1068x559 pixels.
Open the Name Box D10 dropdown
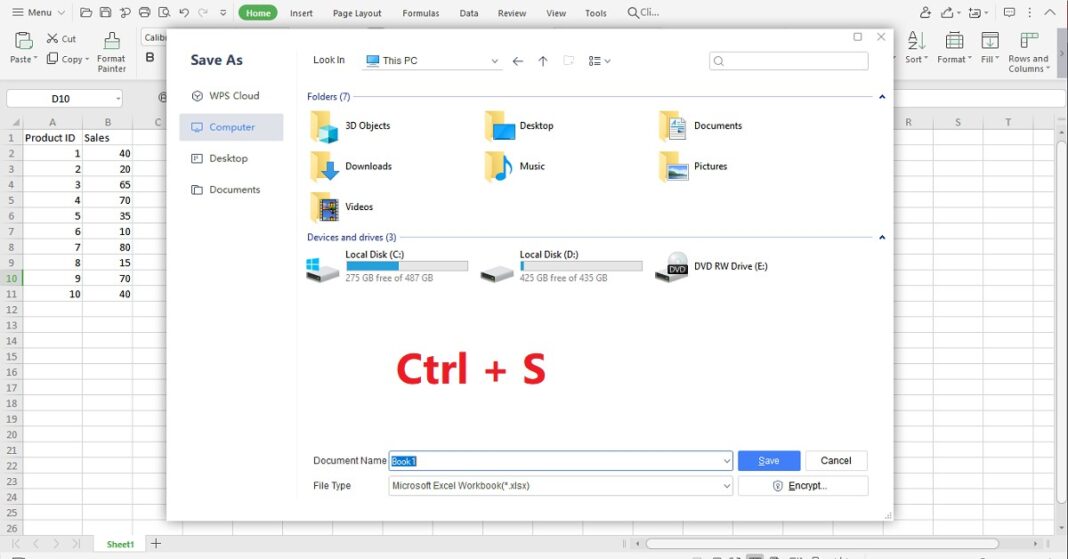[118, 99]
